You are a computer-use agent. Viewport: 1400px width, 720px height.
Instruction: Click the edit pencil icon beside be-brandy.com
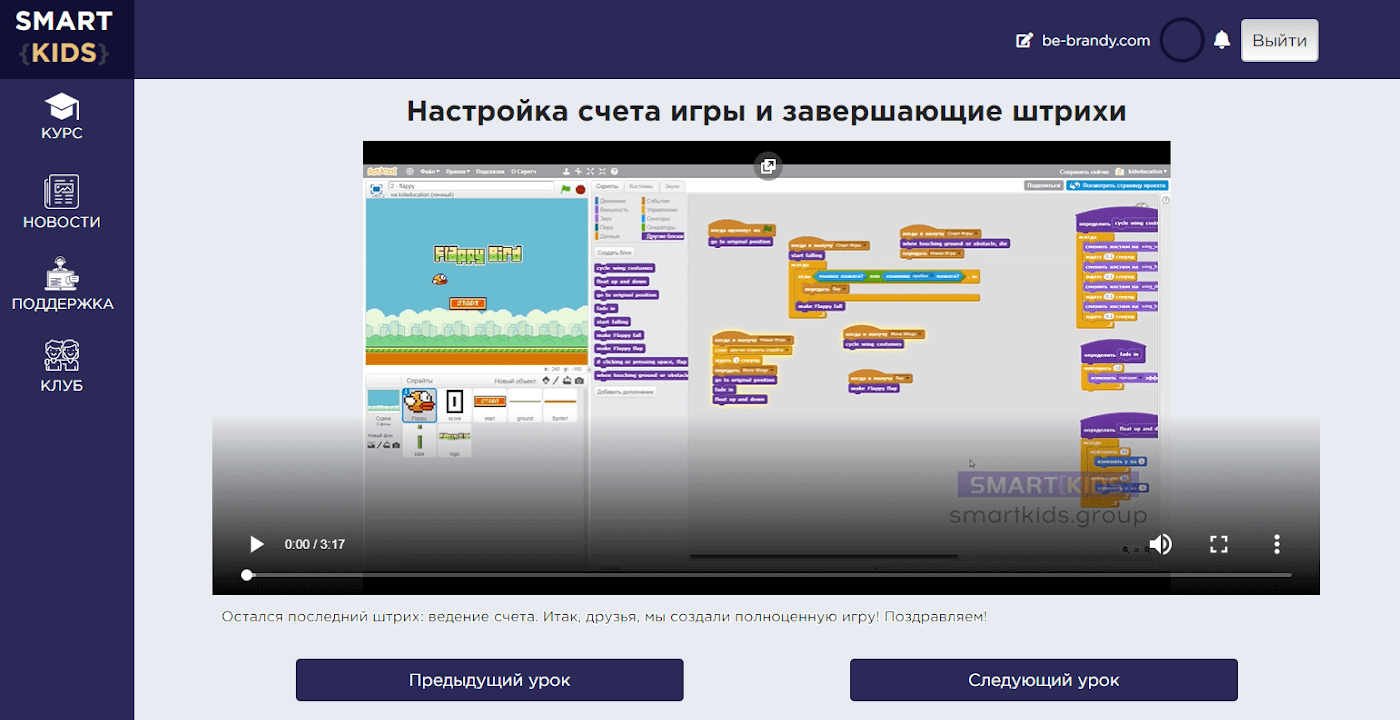pos(1024,41)
